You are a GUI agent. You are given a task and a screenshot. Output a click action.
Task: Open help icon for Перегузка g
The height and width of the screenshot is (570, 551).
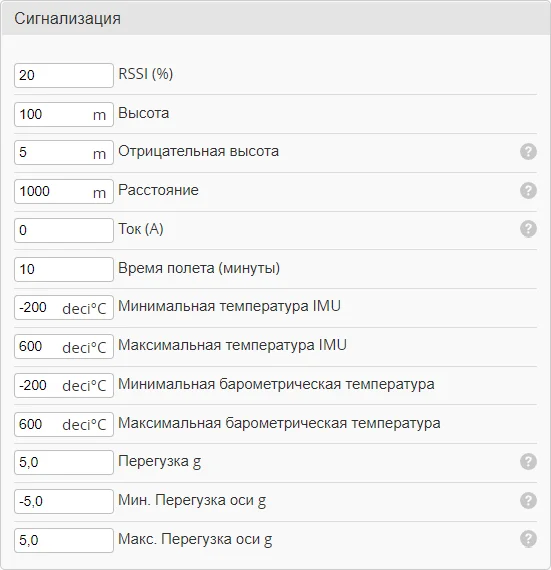[528, 462]
